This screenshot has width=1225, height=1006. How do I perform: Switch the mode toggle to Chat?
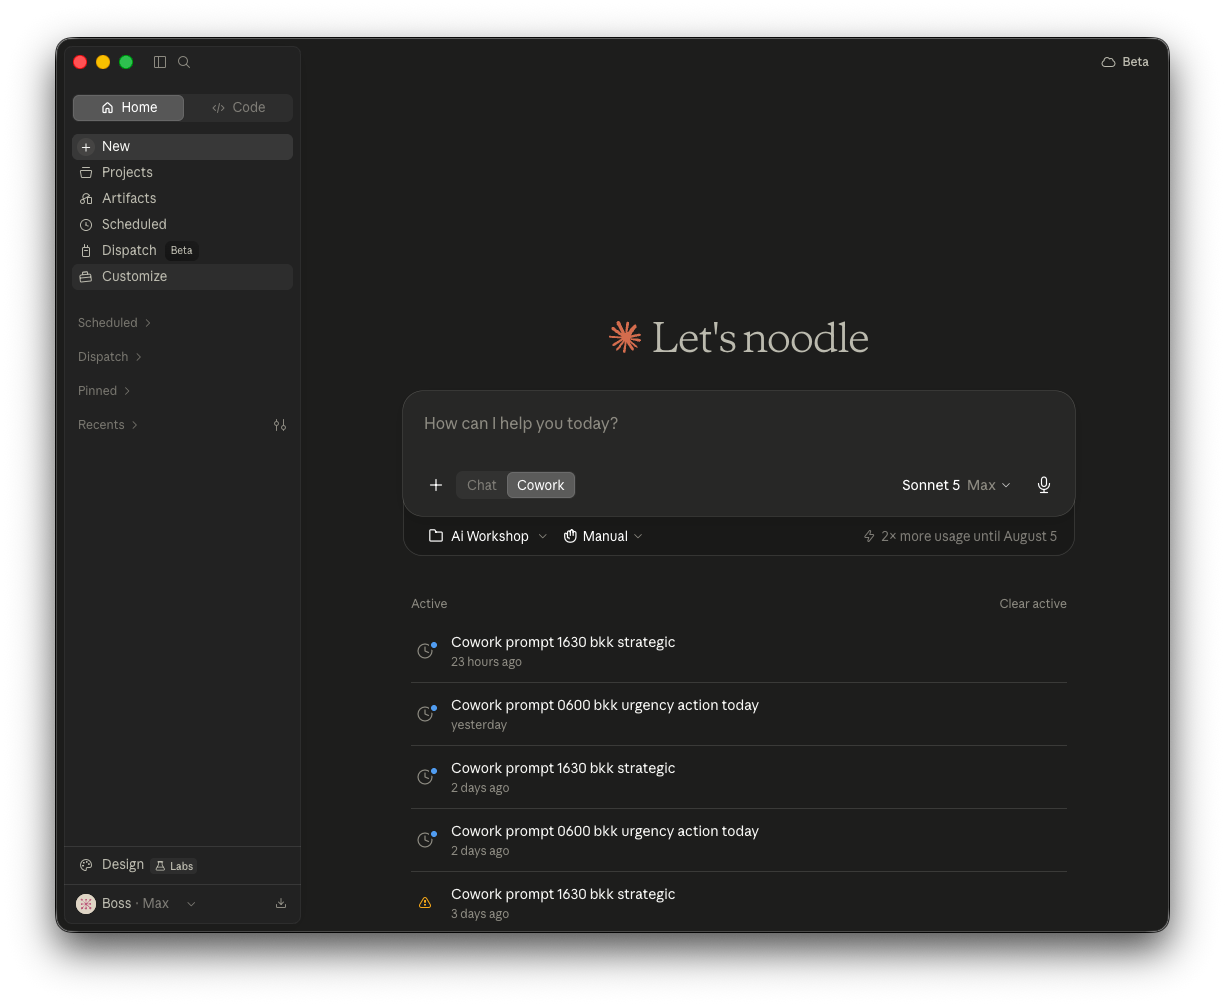click(x=482, y=485)
